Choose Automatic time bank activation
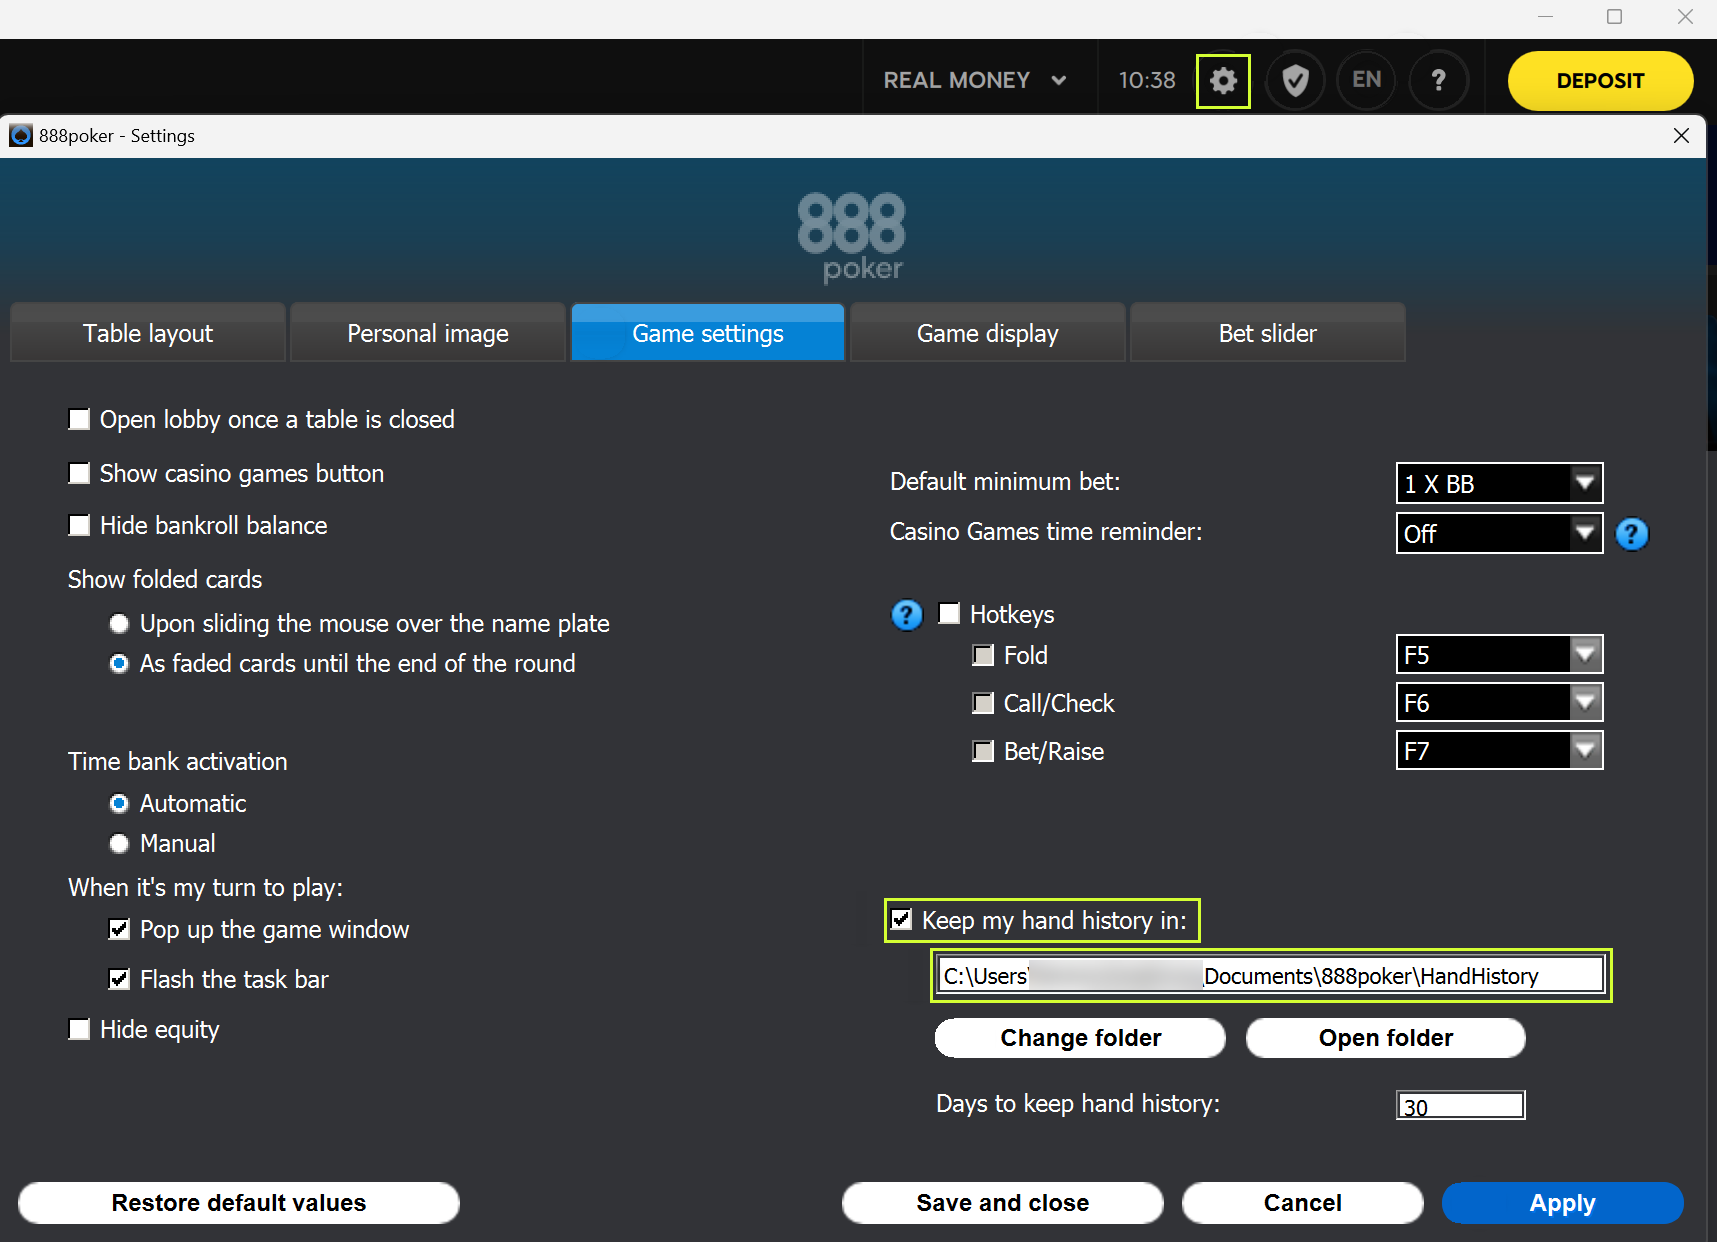This screenshot has width=1717, height=1242. pos(119,804)
